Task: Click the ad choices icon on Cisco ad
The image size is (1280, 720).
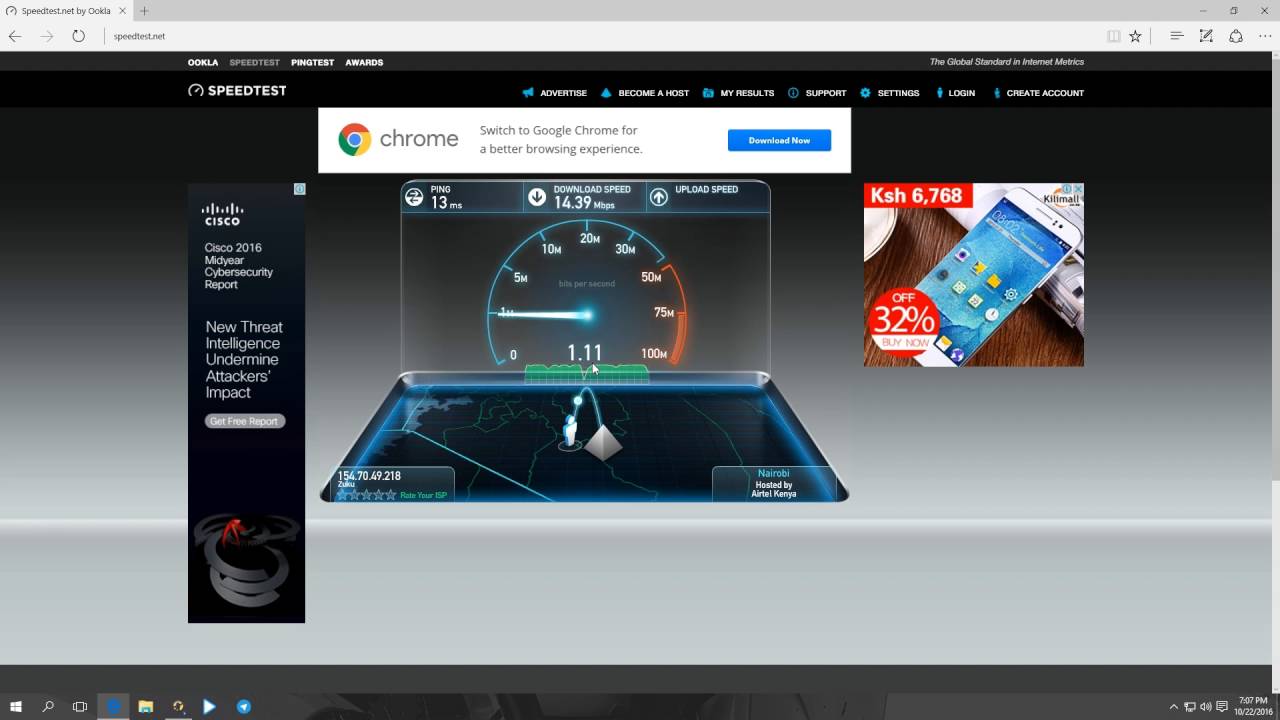Action: pos(299,189)
